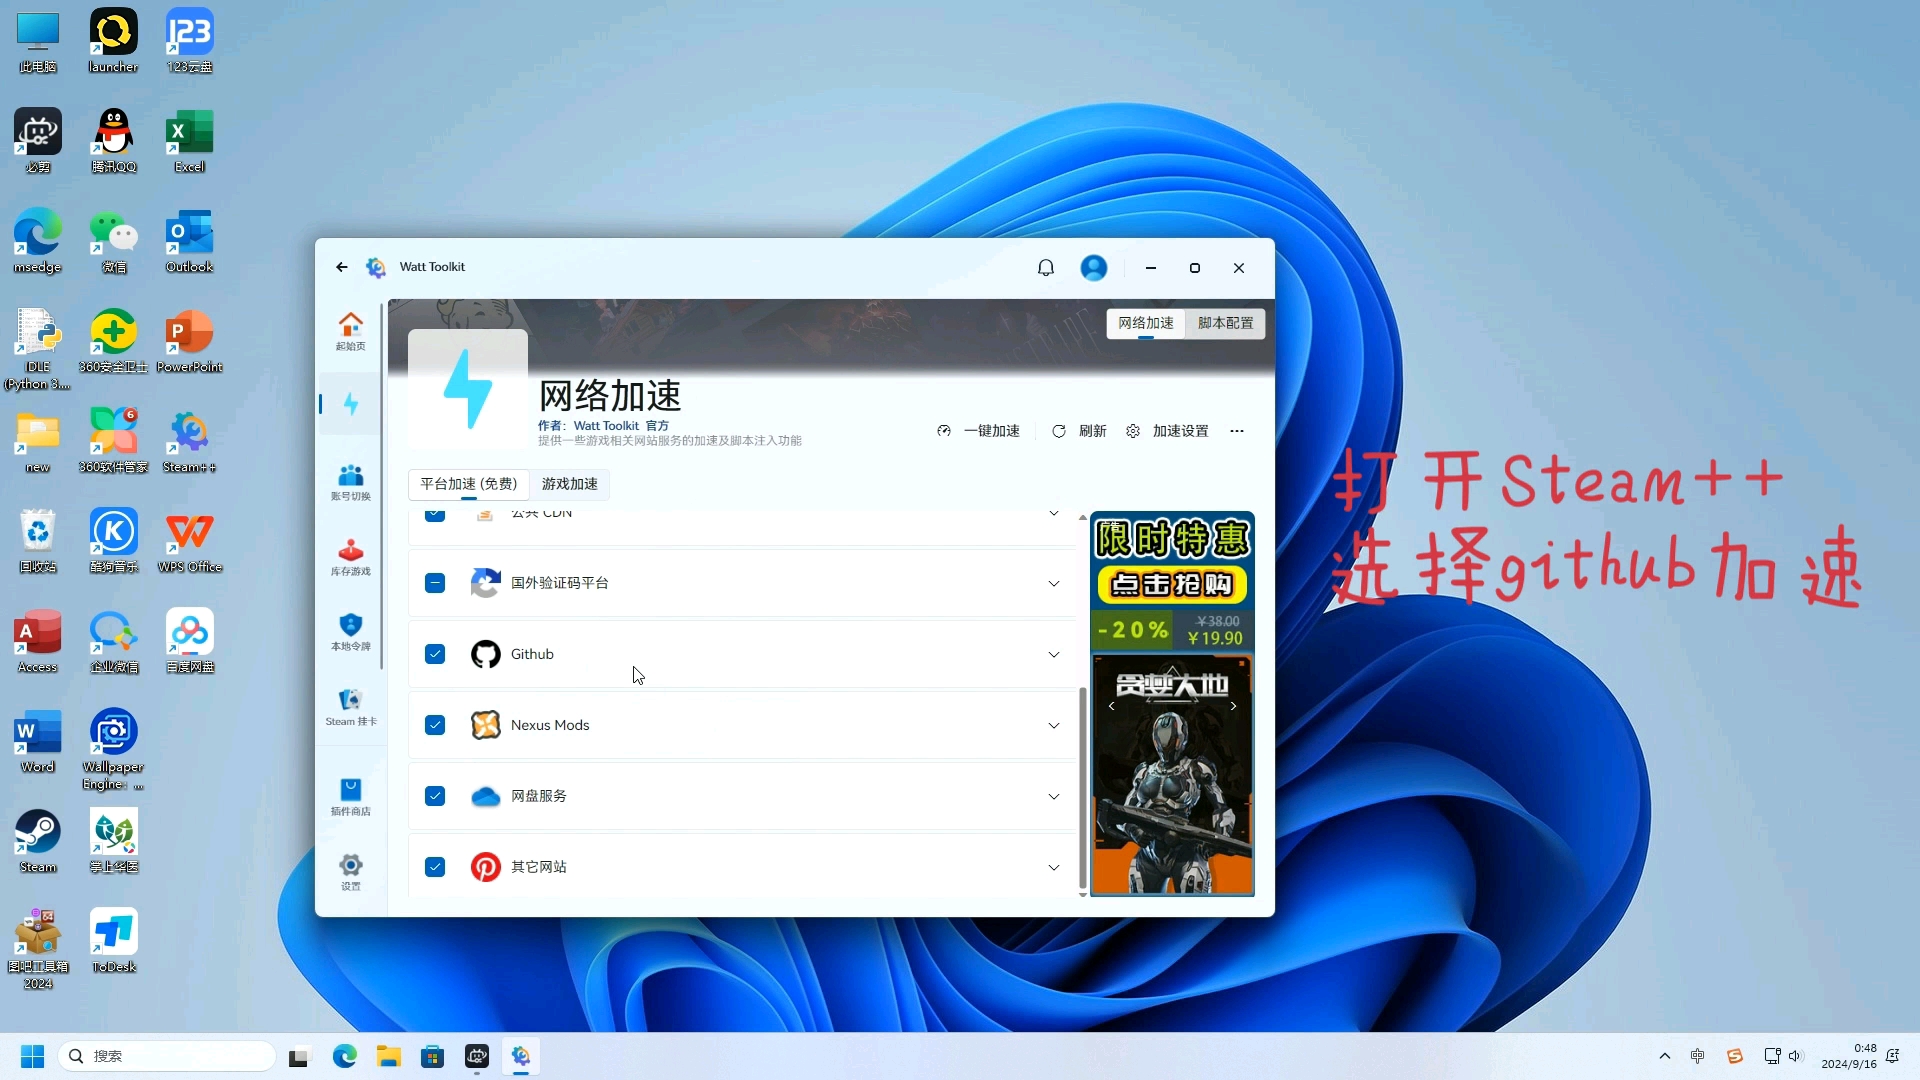Click Watt Toolkit icon in taskbar
Screen dimensions: 1920x1080
(x=521, y=1056)
